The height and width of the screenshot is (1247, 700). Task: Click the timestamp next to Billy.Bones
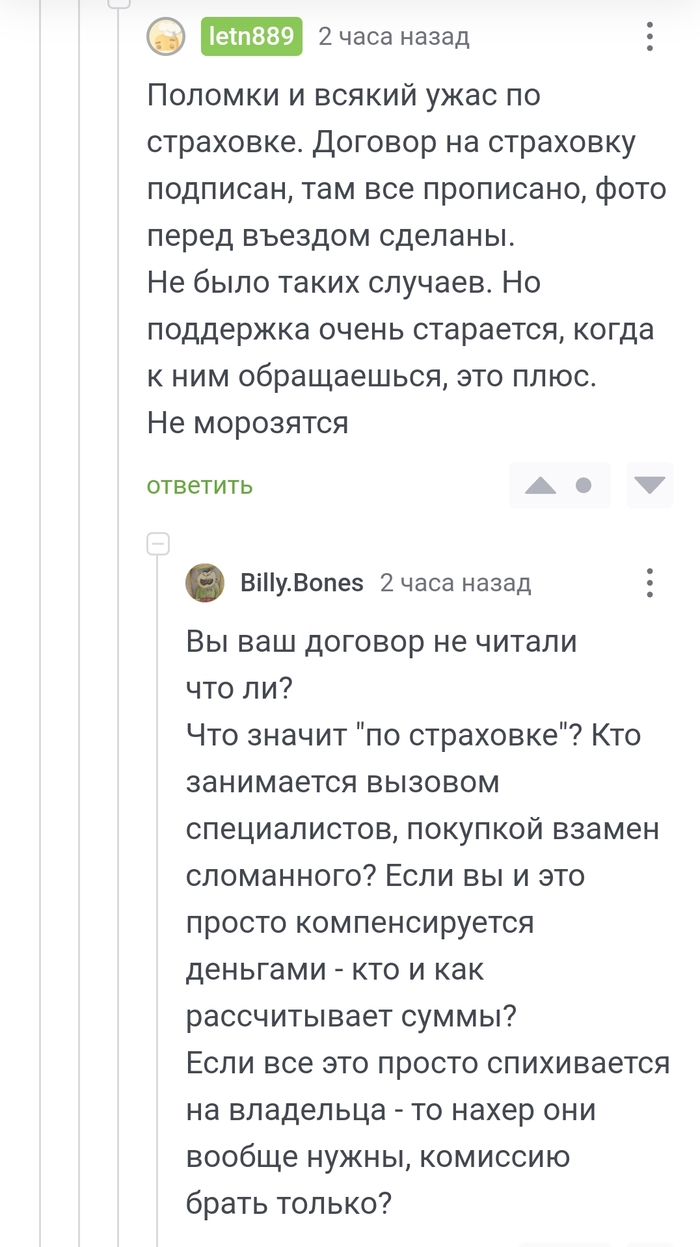point(455,582)
